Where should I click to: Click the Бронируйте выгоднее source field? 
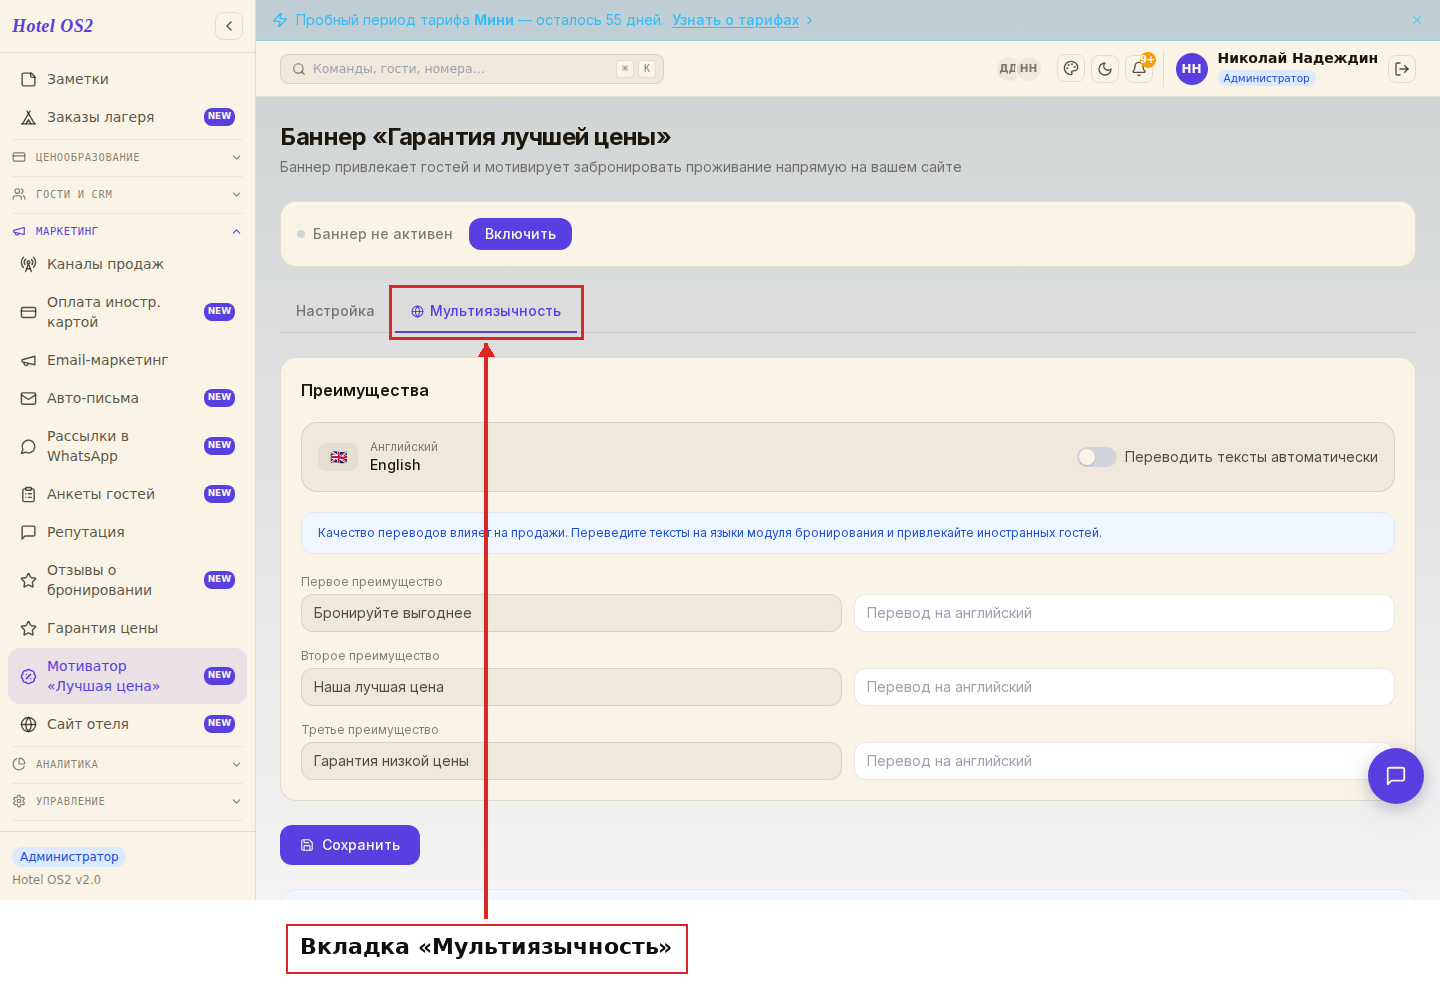coord(571,613)
